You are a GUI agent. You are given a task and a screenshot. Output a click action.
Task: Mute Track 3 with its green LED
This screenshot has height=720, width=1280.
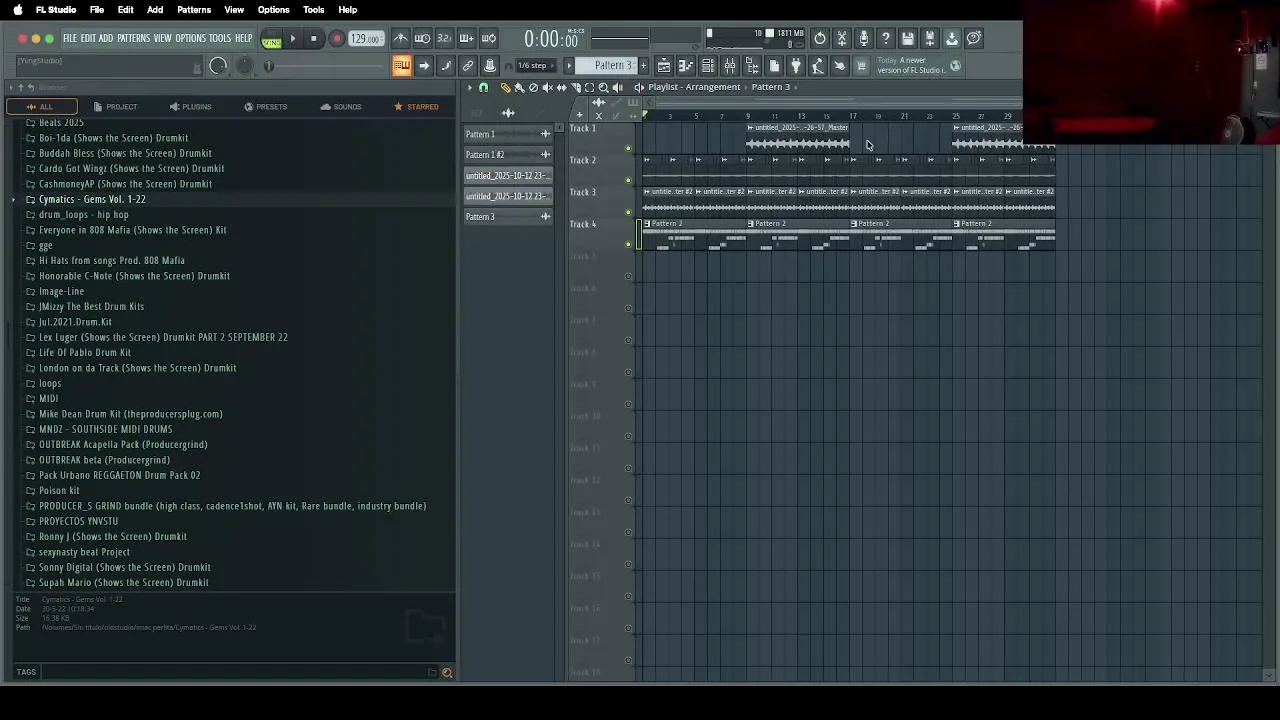pos(628,212)
